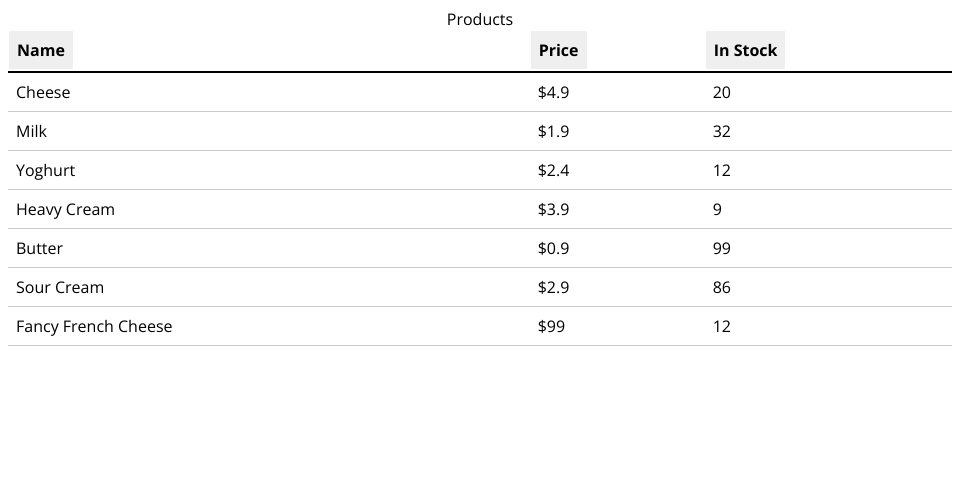Viewport: 960px width, 500px height.
Task: Click the stock value 99 for Butter
Action: point(722,248)
